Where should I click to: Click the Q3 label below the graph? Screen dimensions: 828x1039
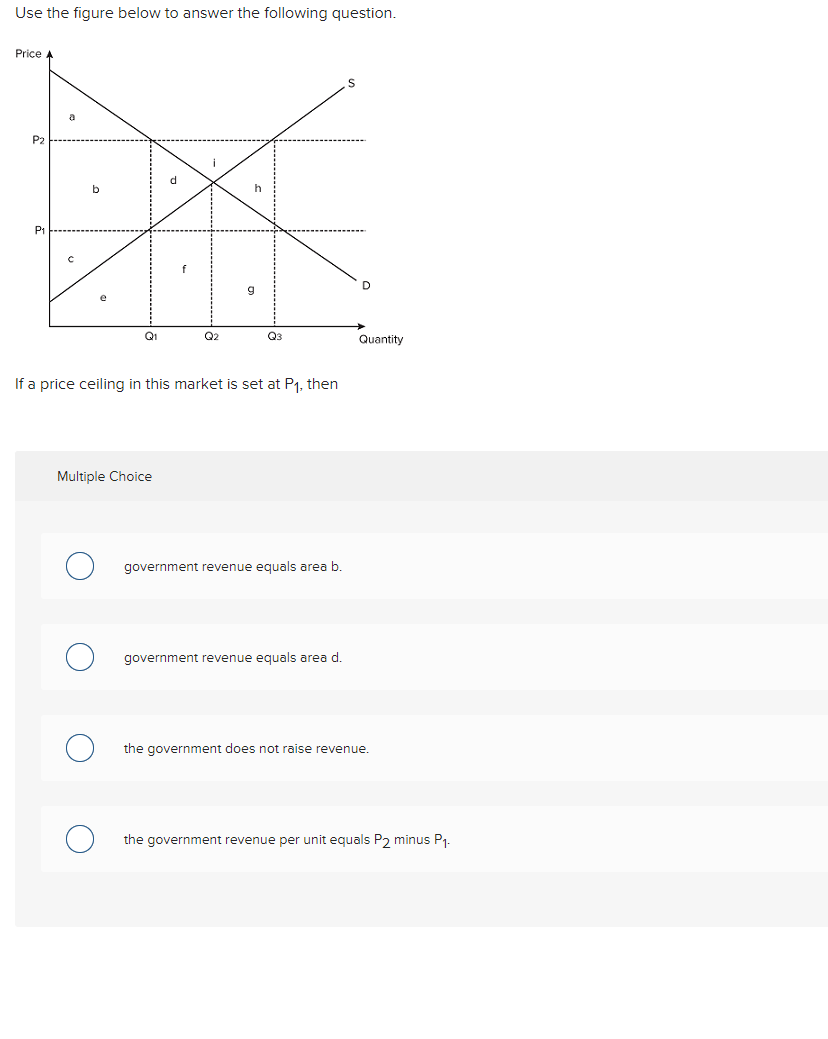point(272,337)
